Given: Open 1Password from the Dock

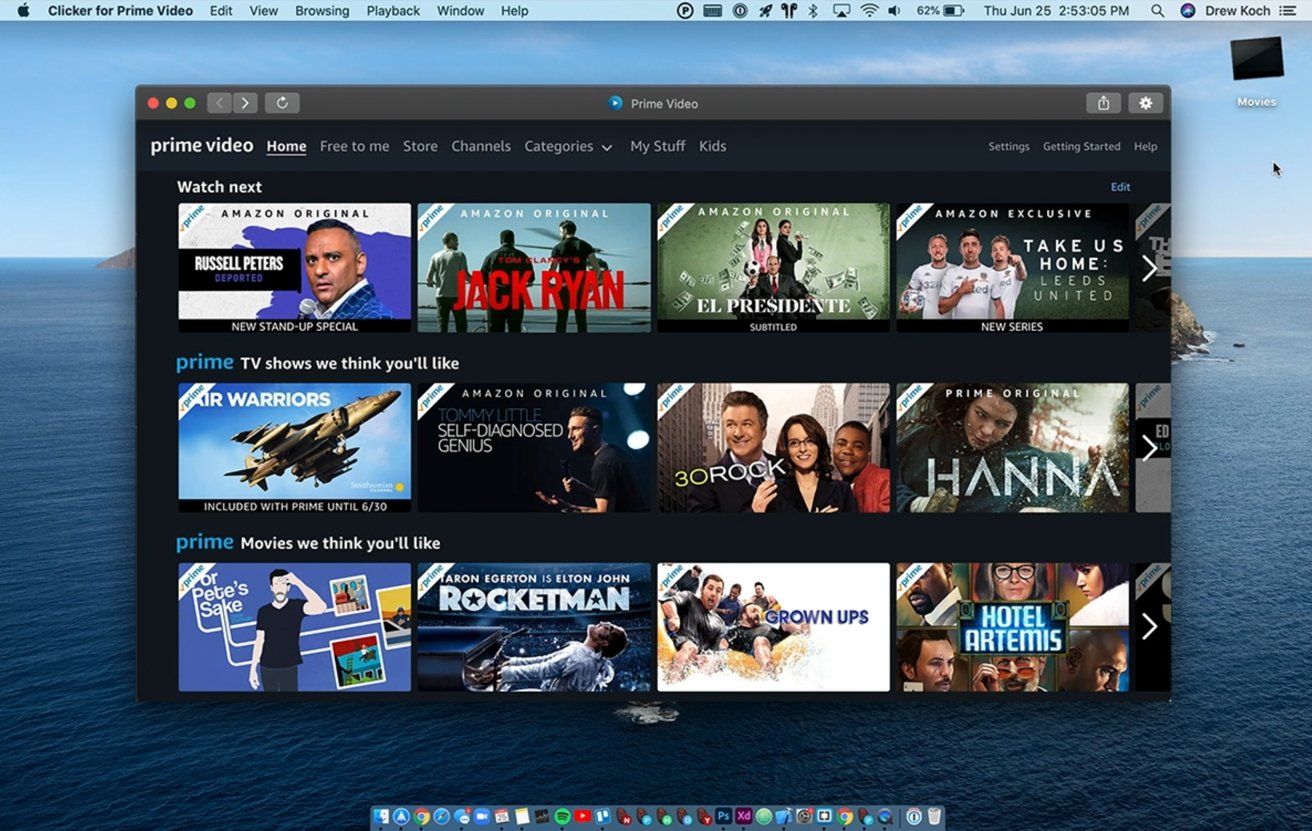Looking at the screenshot, I should (912, 817).
